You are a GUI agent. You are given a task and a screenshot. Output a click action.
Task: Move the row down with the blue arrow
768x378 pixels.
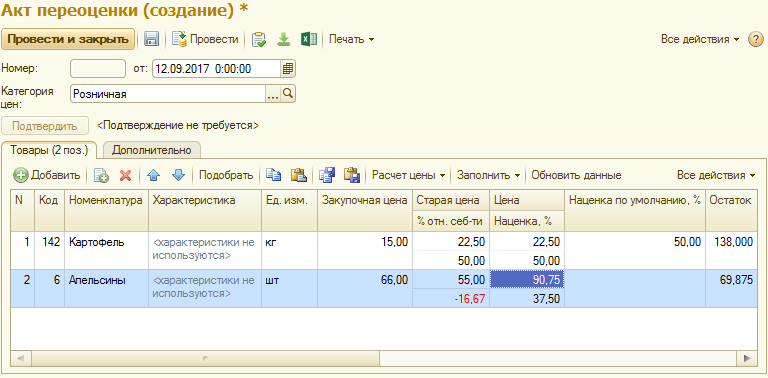[178, 175]
